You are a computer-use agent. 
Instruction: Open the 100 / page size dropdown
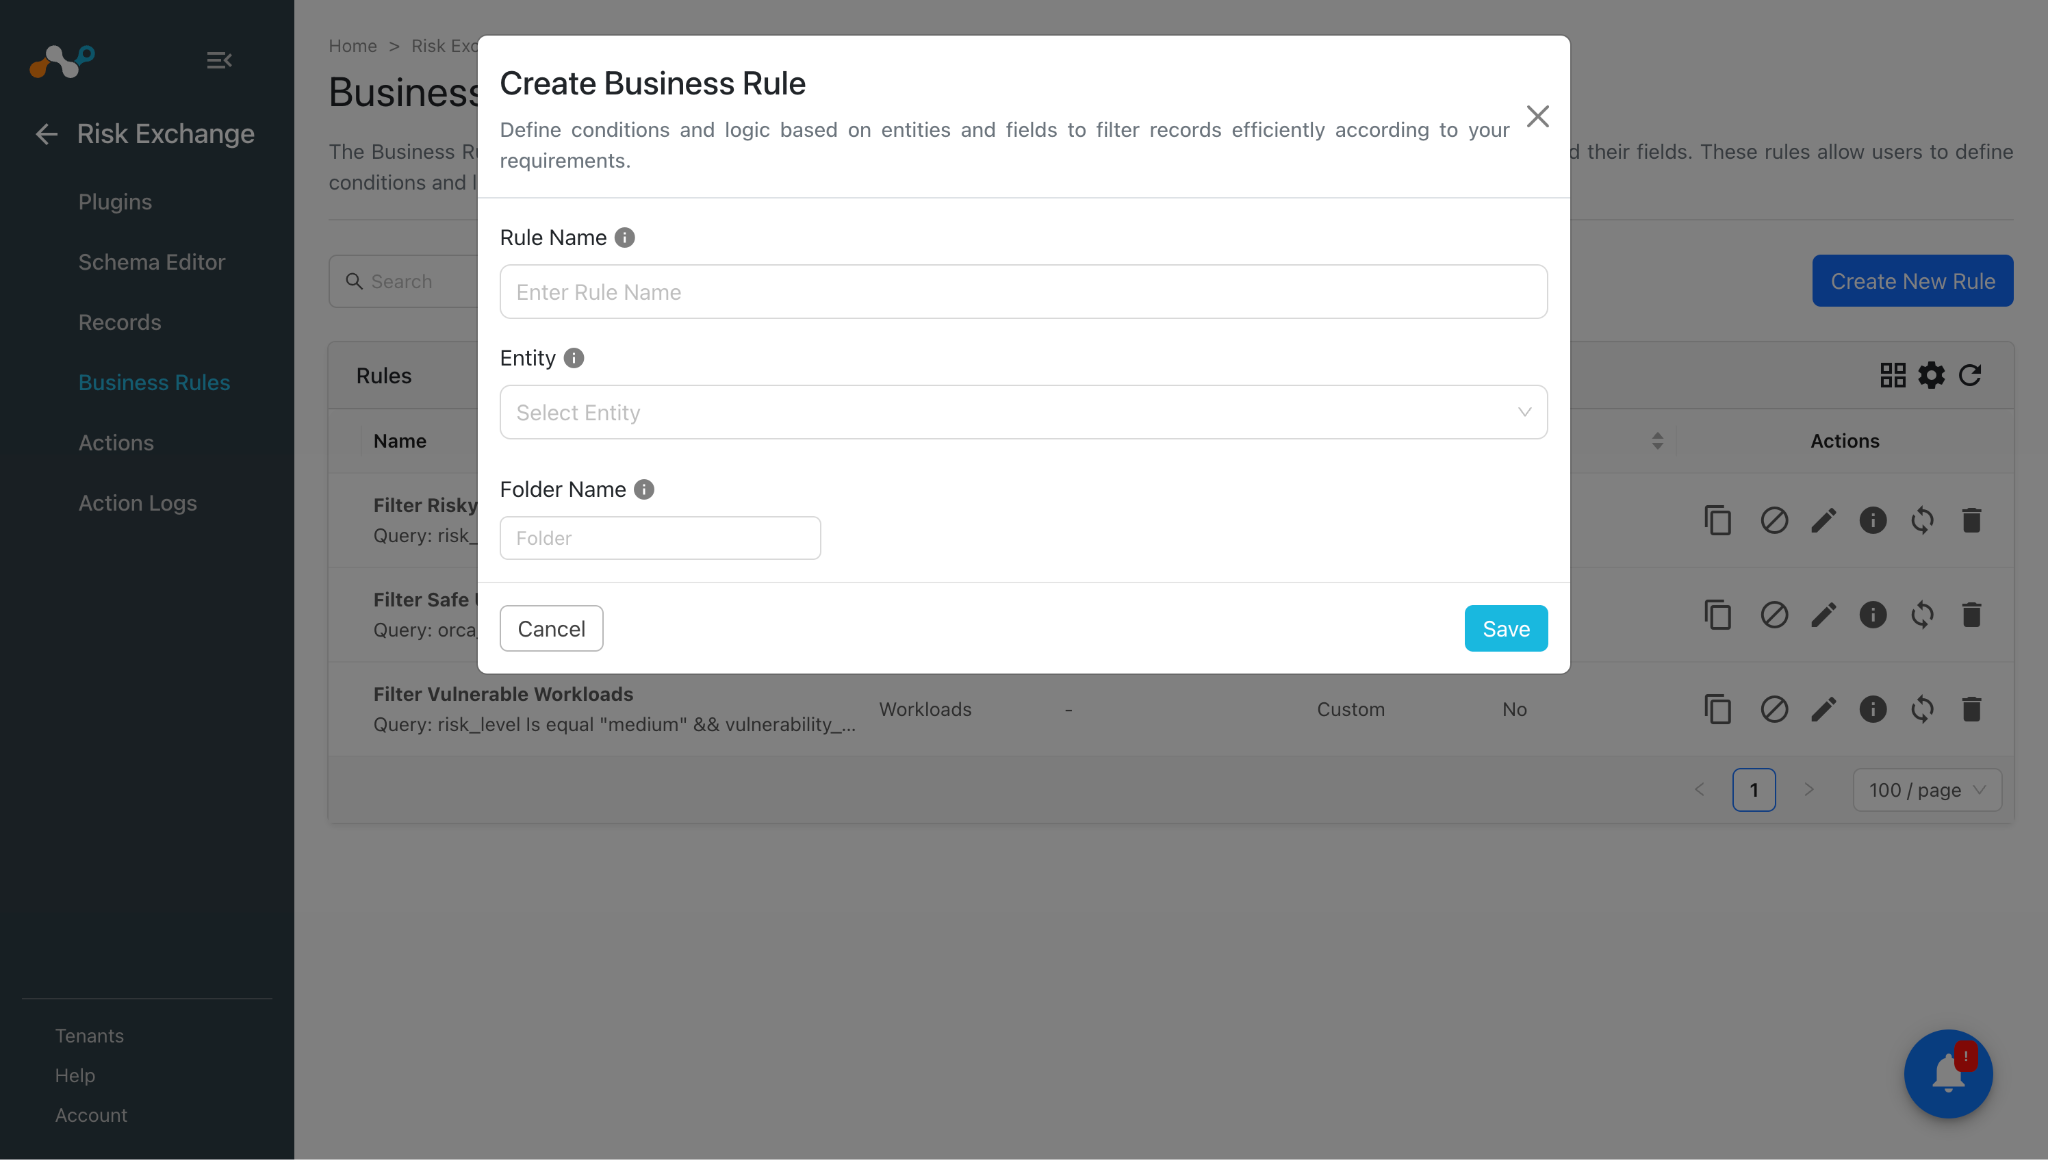1926,790
